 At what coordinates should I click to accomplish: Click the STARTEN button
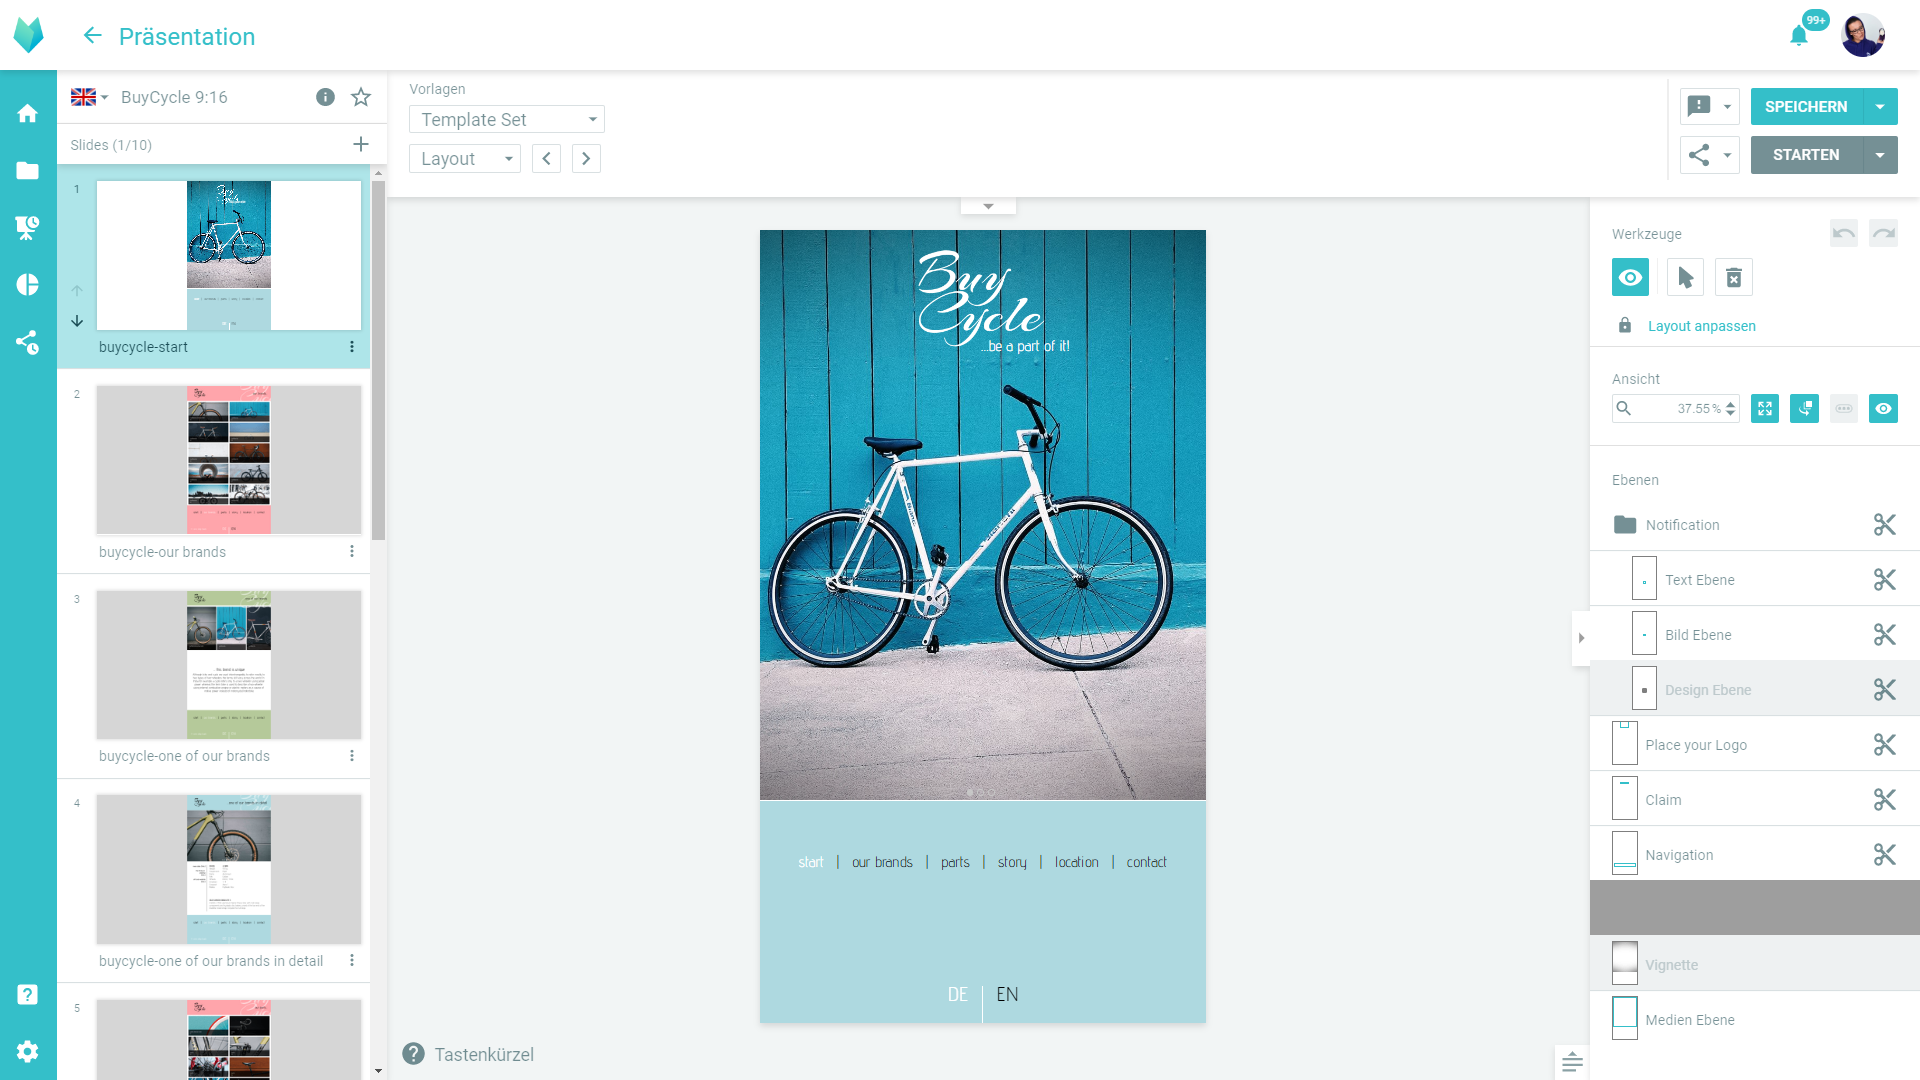(x=1806, y=155)
